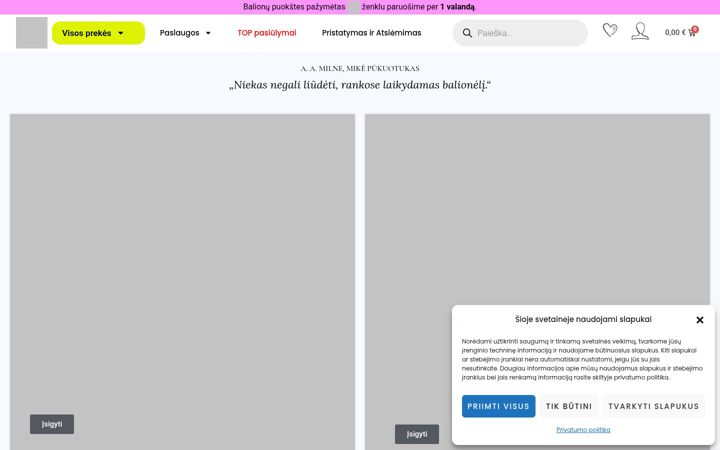Open TOP pasiūlymai menu item

click(267, 33)
